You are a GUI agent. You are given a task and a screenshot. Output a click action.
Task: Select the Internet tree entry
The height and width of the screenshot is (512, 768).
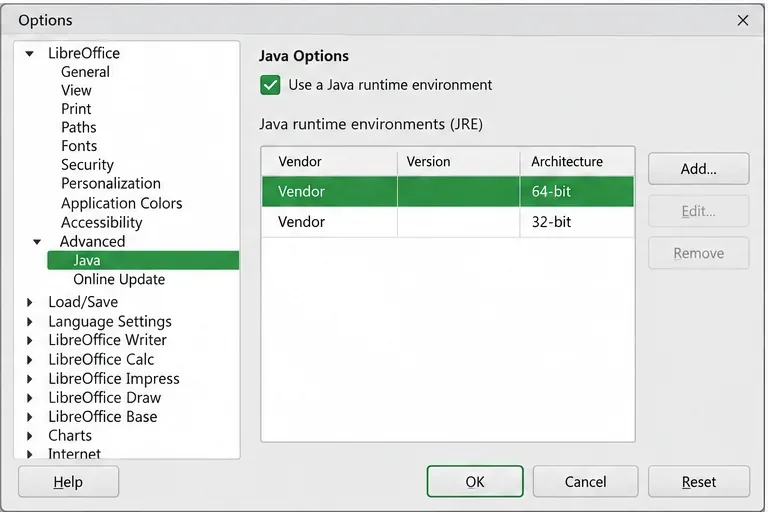coord(74,454)
